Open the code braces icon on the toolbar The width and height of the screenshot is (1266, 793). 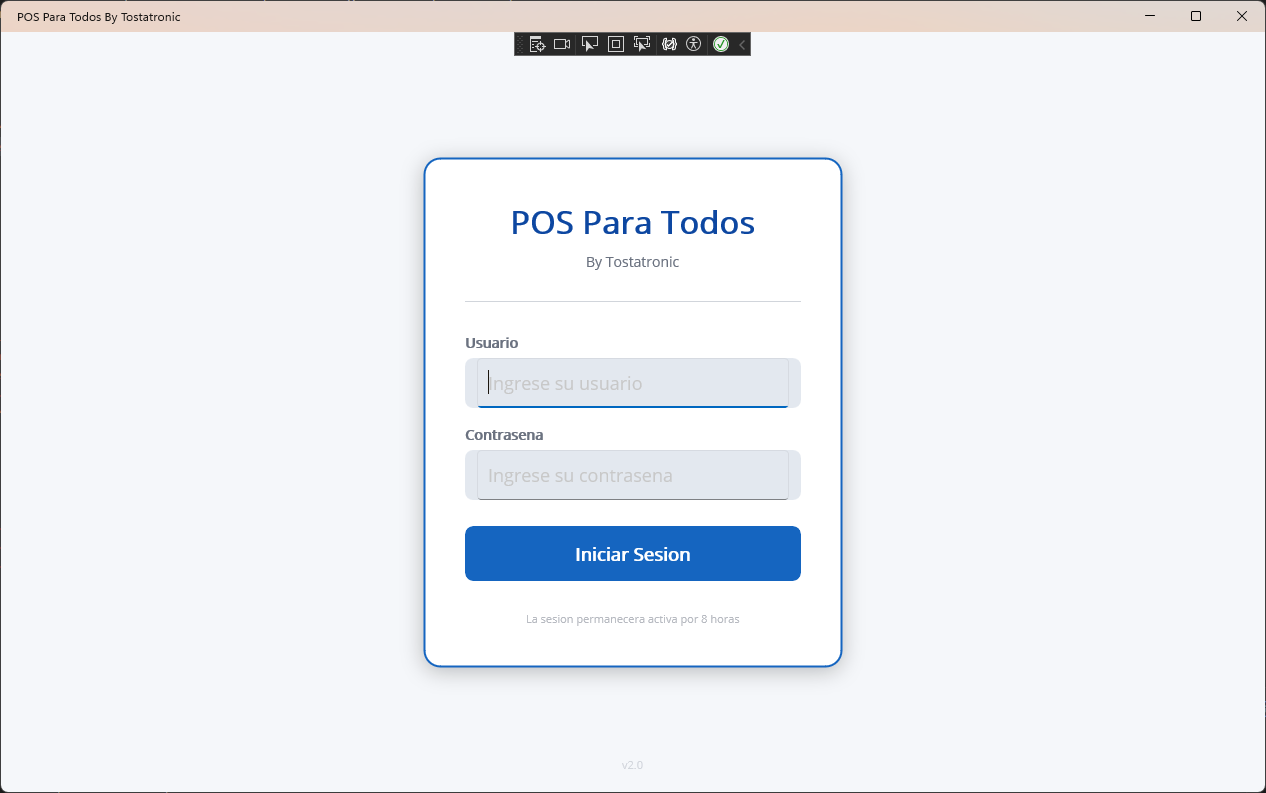click(669, 44)
